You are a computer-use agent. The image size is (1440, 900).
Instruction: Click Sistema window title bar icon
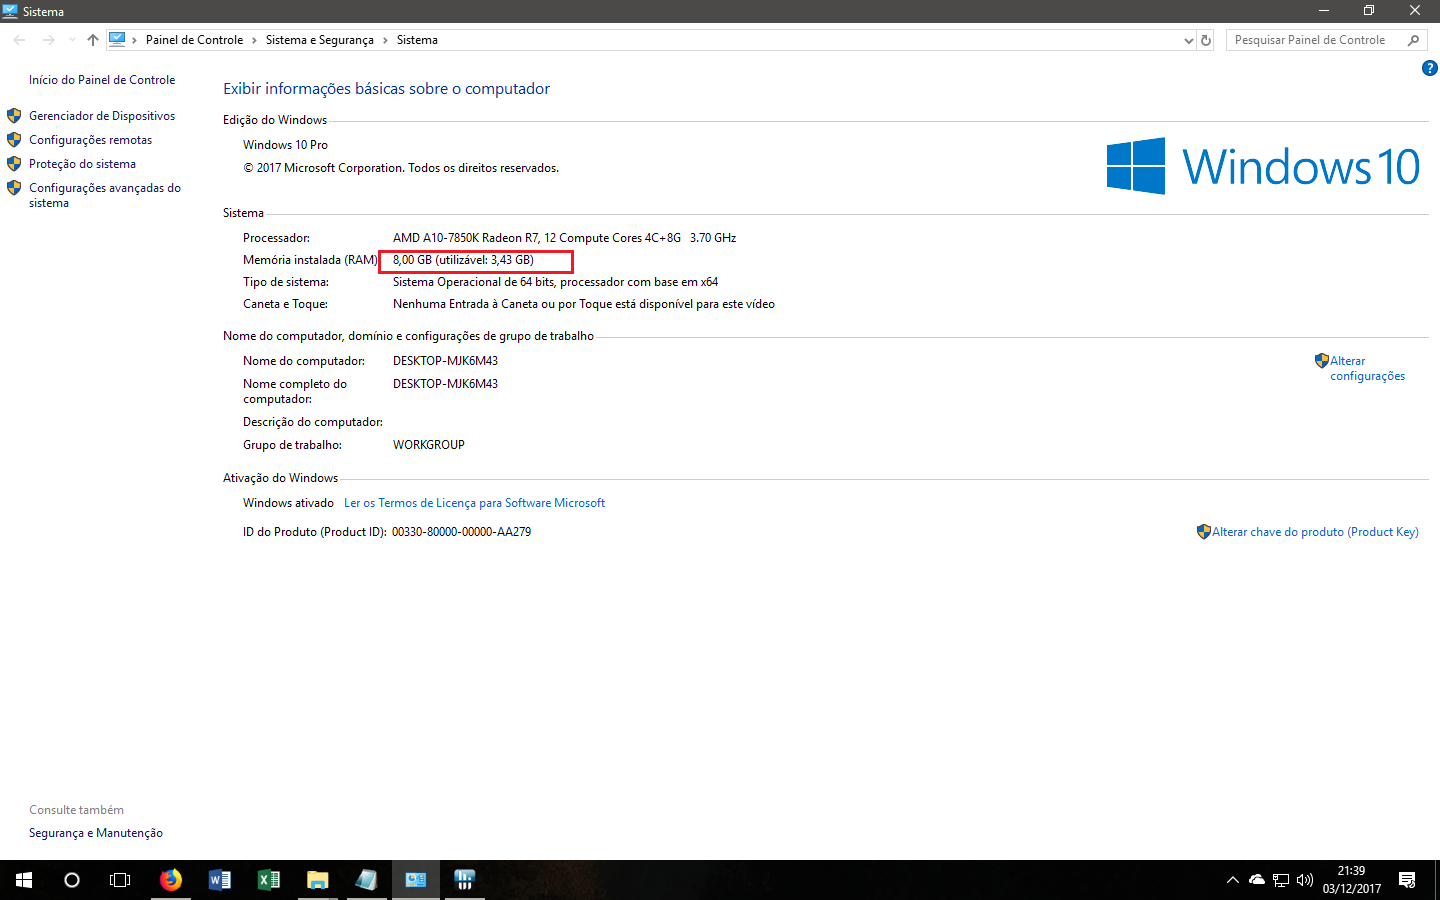point(10,11)
